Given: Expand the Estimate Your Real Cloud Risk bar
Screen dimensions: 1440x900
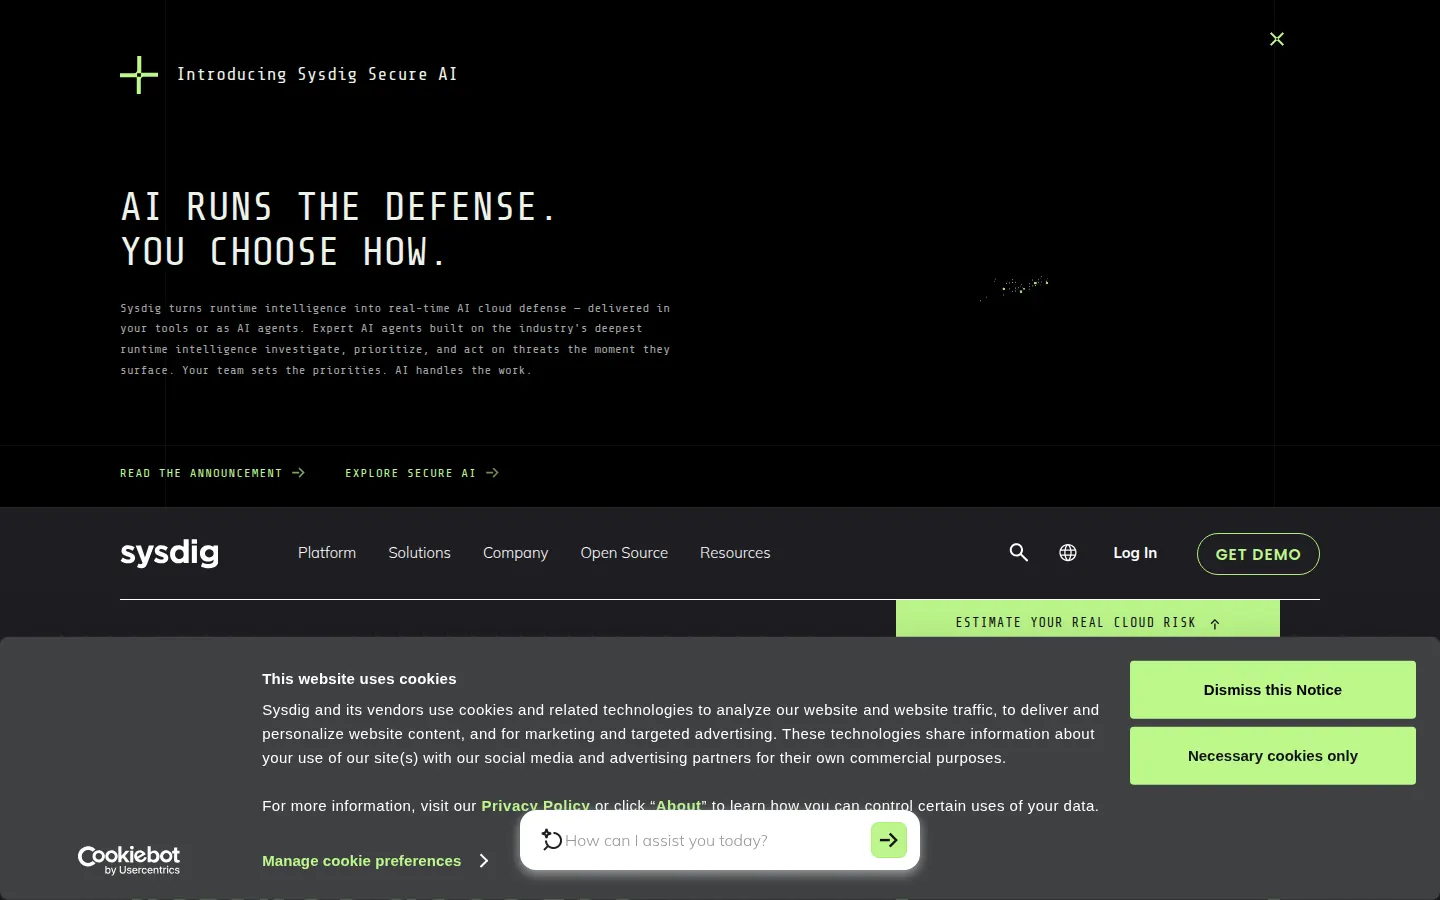Looking at the screenshot, I should click(1088, 621).
